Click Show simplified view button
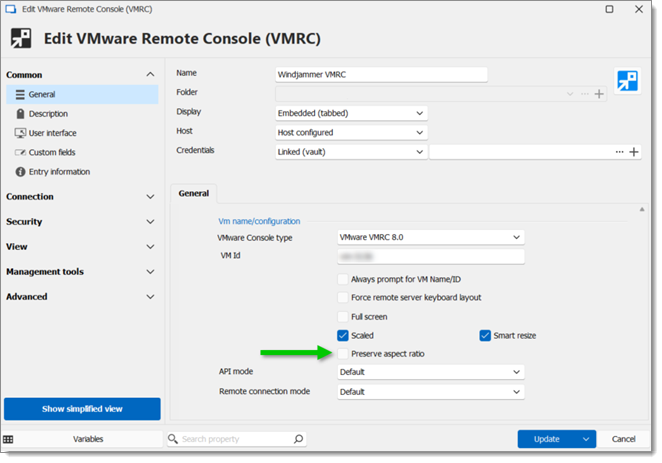Screen dimensions: 662x463 click(x=82, y=409)
